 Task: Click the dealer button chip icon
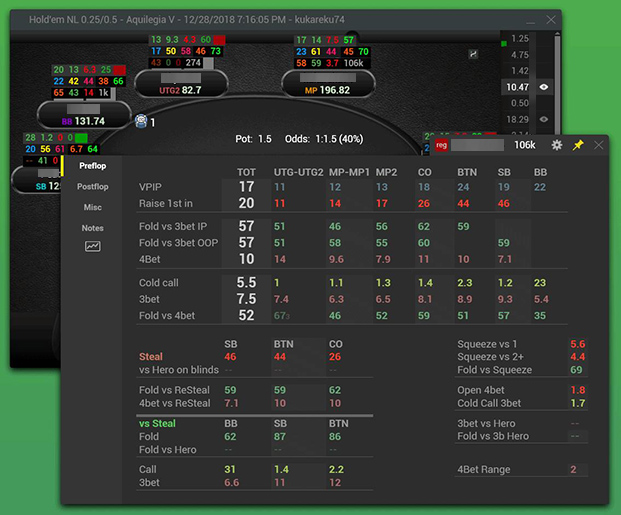(141, 122)
